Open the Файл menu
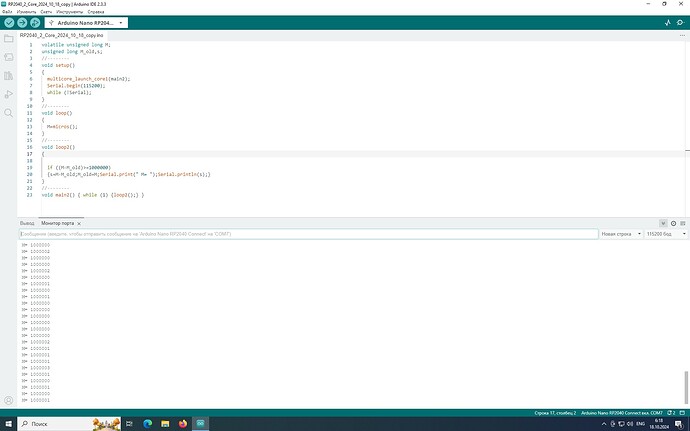The height and width of the screenshot is (431, 690). [x=7, y=12]
